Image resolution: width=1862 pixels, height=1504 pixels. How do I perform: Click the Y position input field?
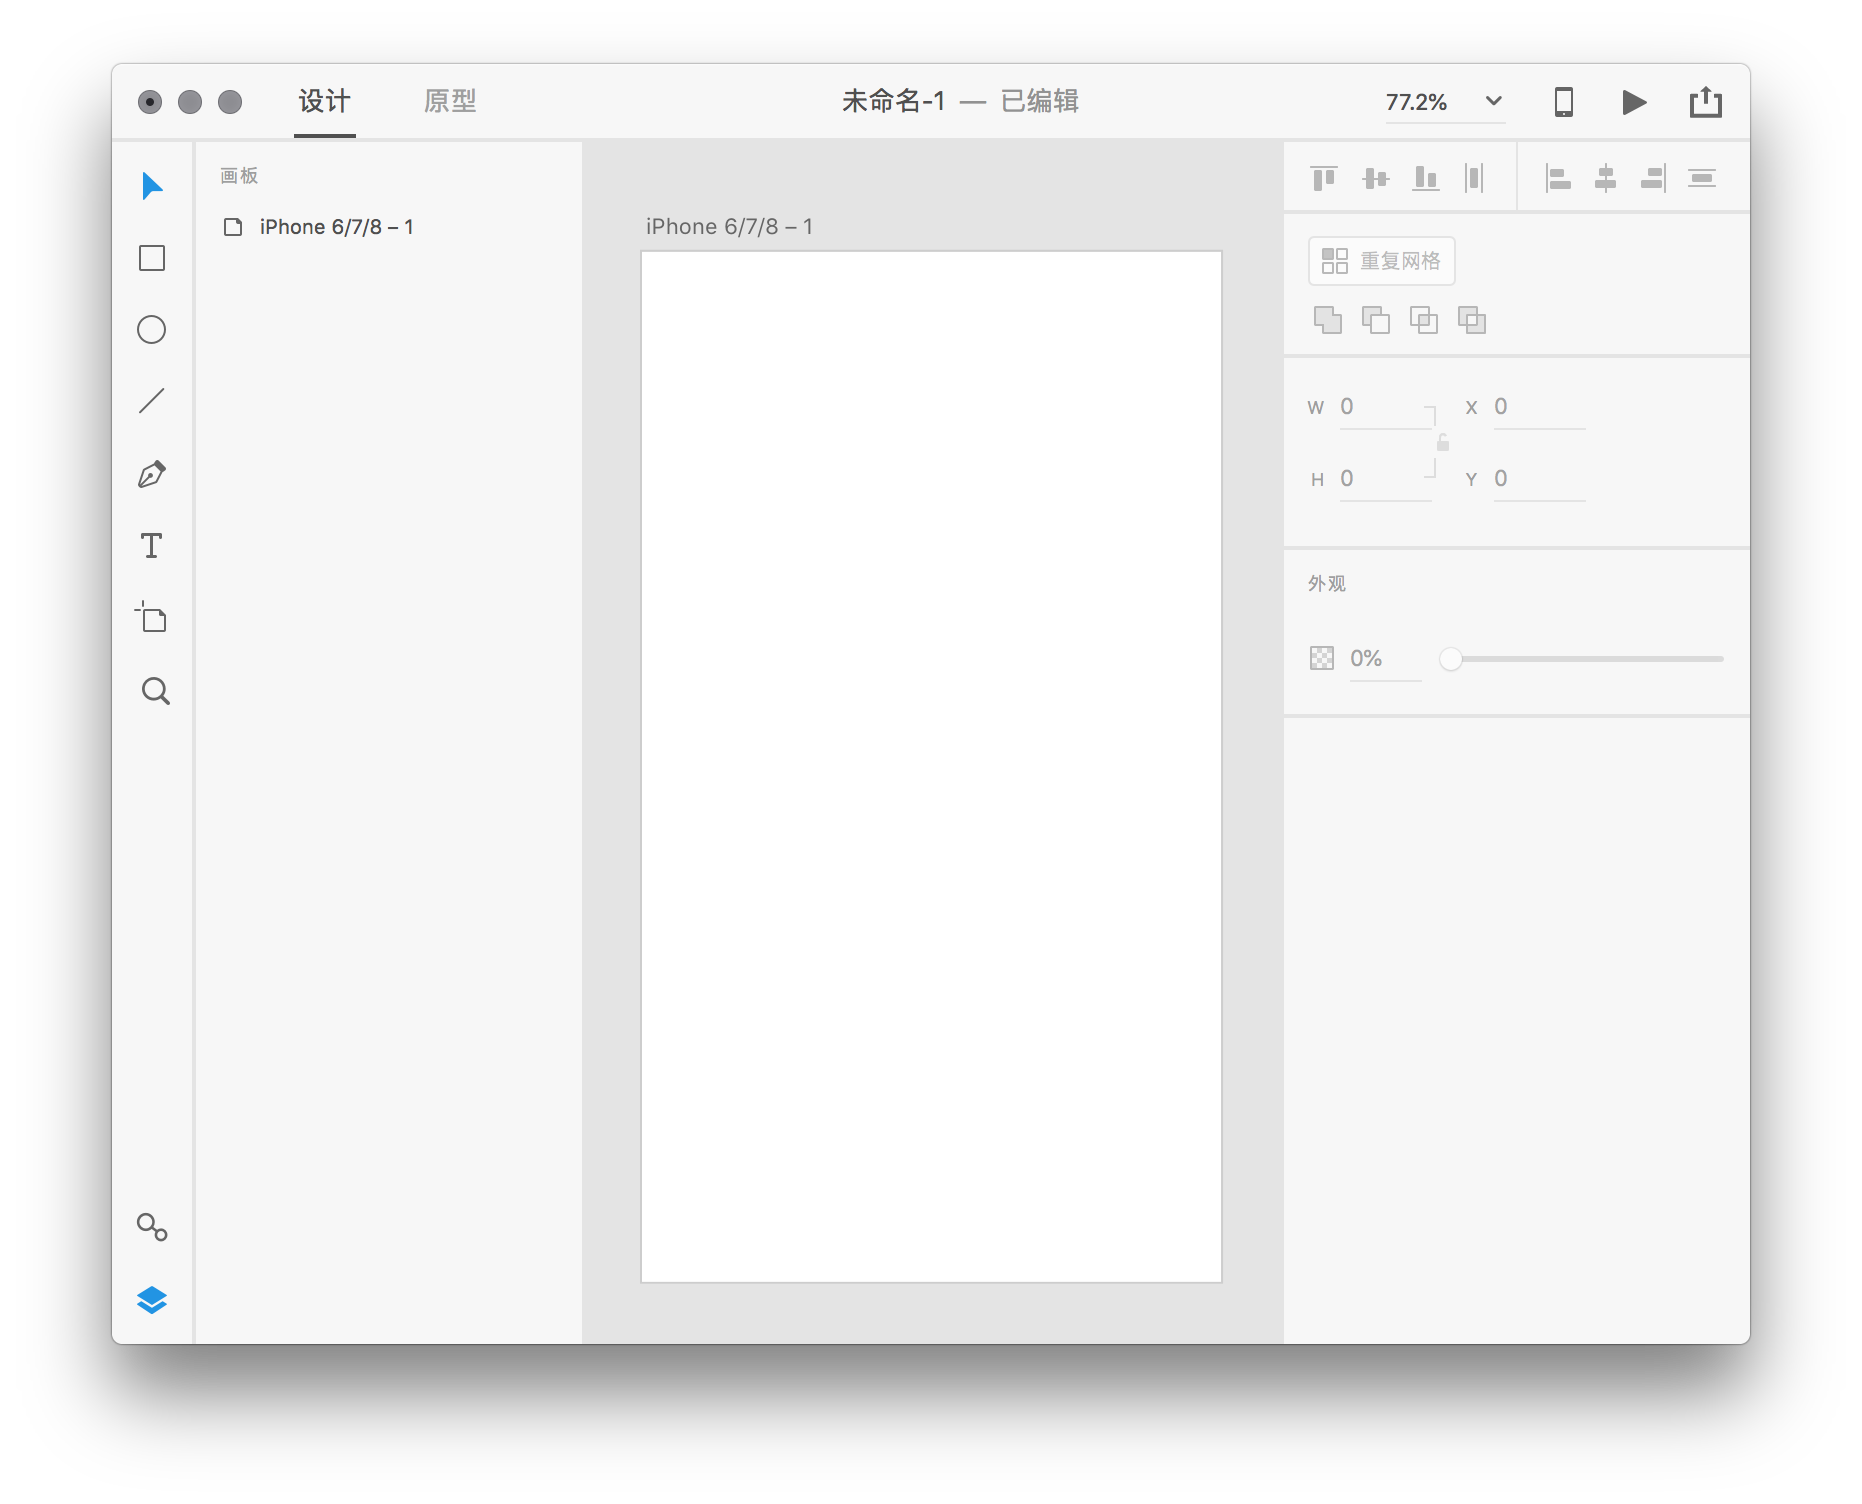point(1540,479)
